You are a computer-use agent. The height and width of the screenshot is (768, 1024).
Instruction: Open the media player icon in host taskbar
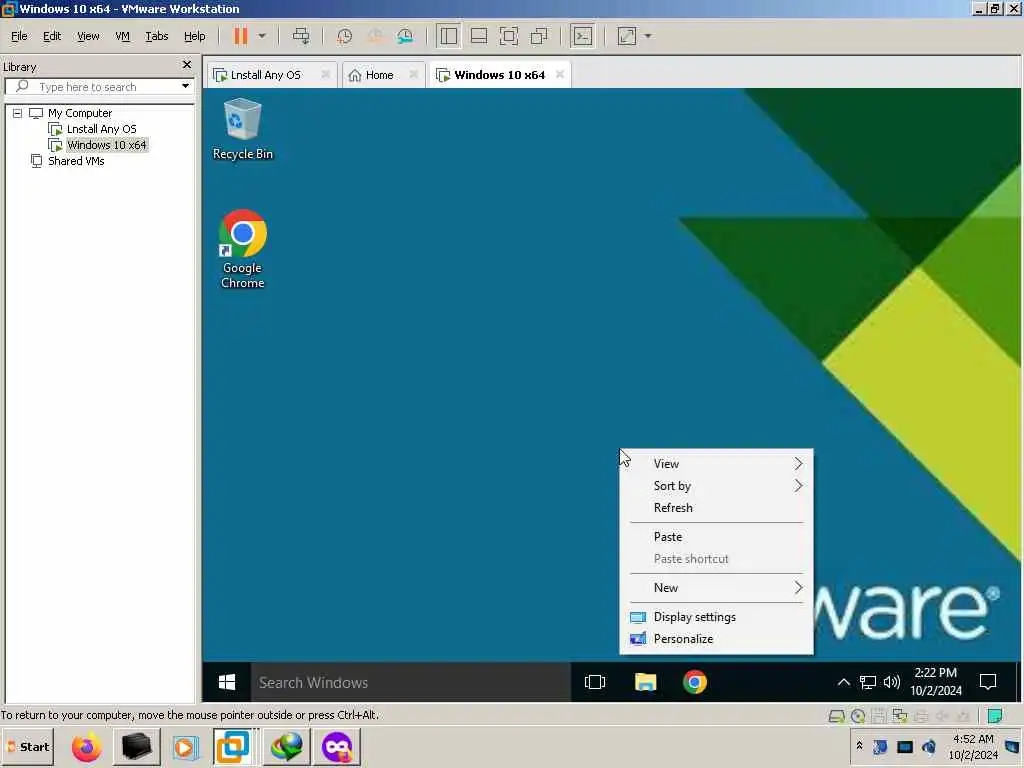click(x=185, y=747)
